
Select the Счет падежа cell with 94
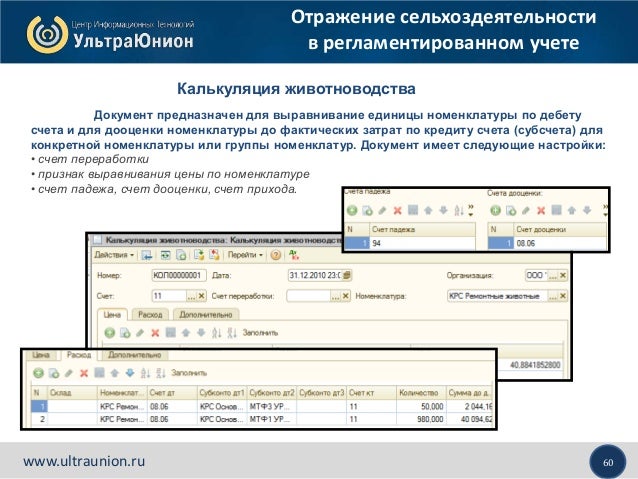tap(422, 243)
